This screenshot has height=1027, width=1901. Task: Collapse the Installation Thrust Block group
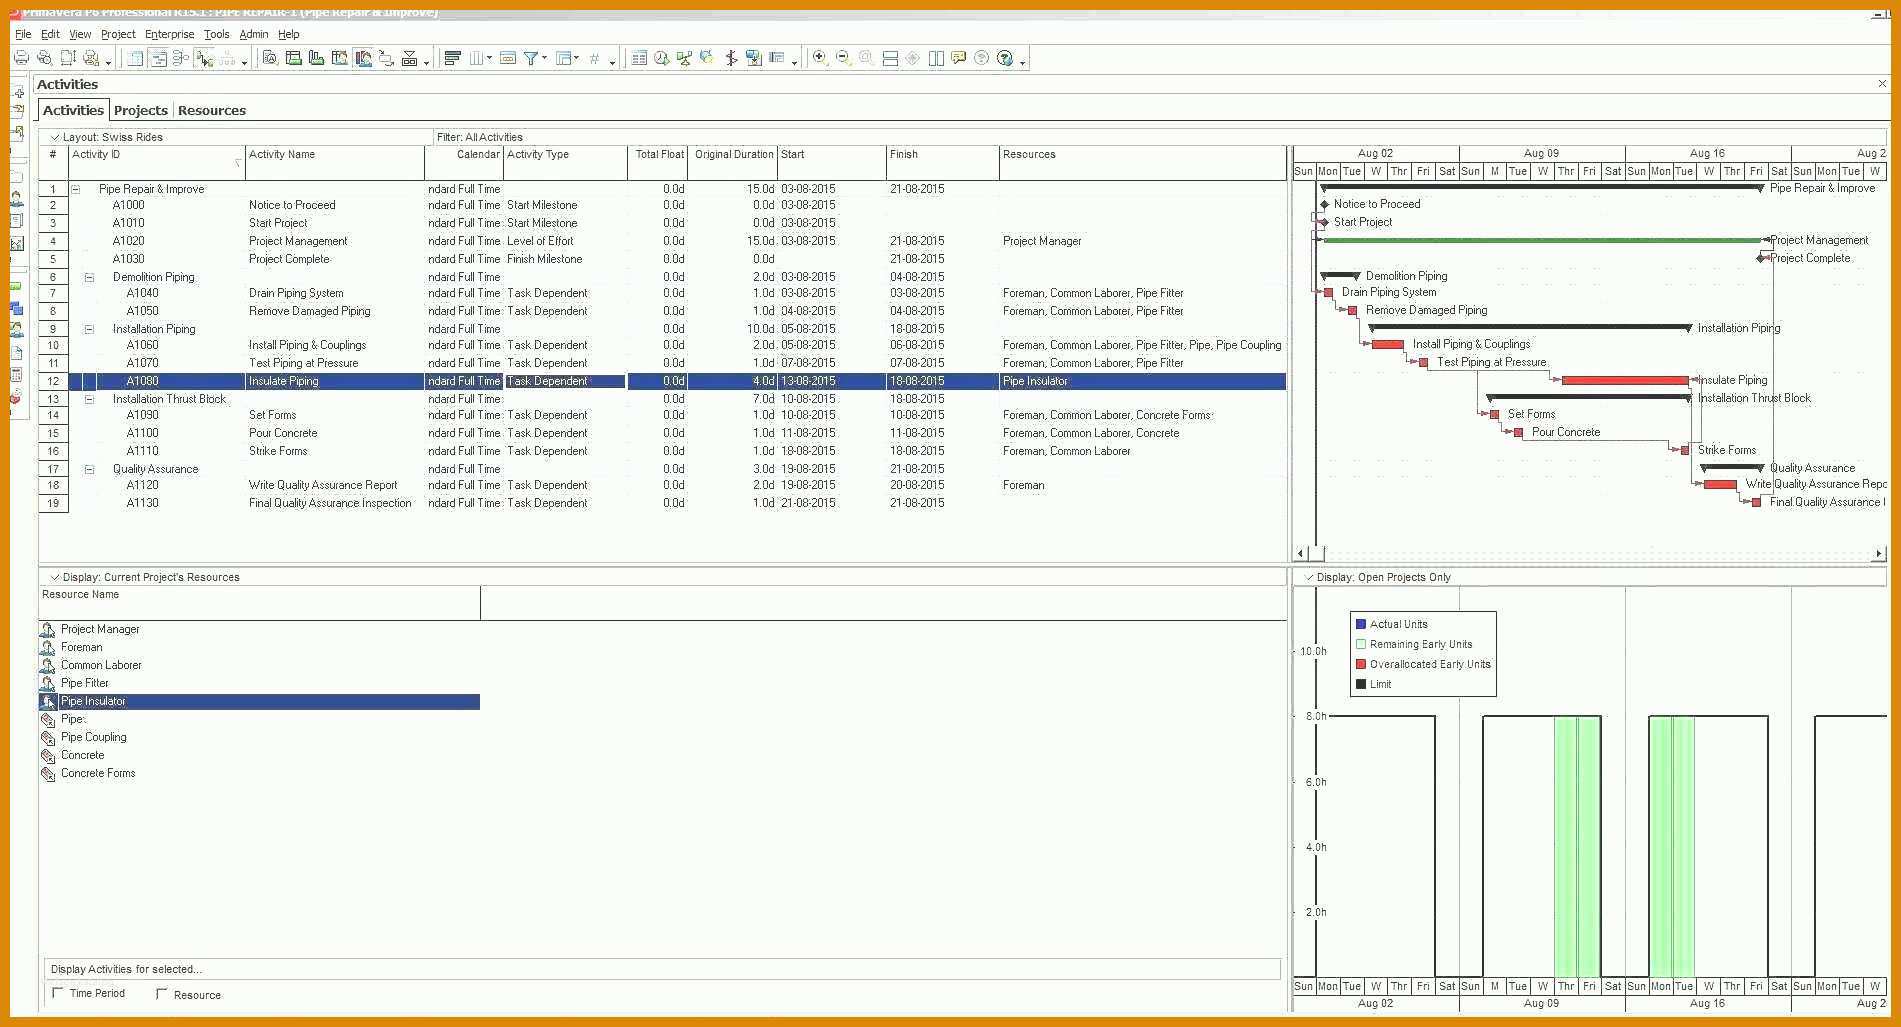[x=89, y=399]
